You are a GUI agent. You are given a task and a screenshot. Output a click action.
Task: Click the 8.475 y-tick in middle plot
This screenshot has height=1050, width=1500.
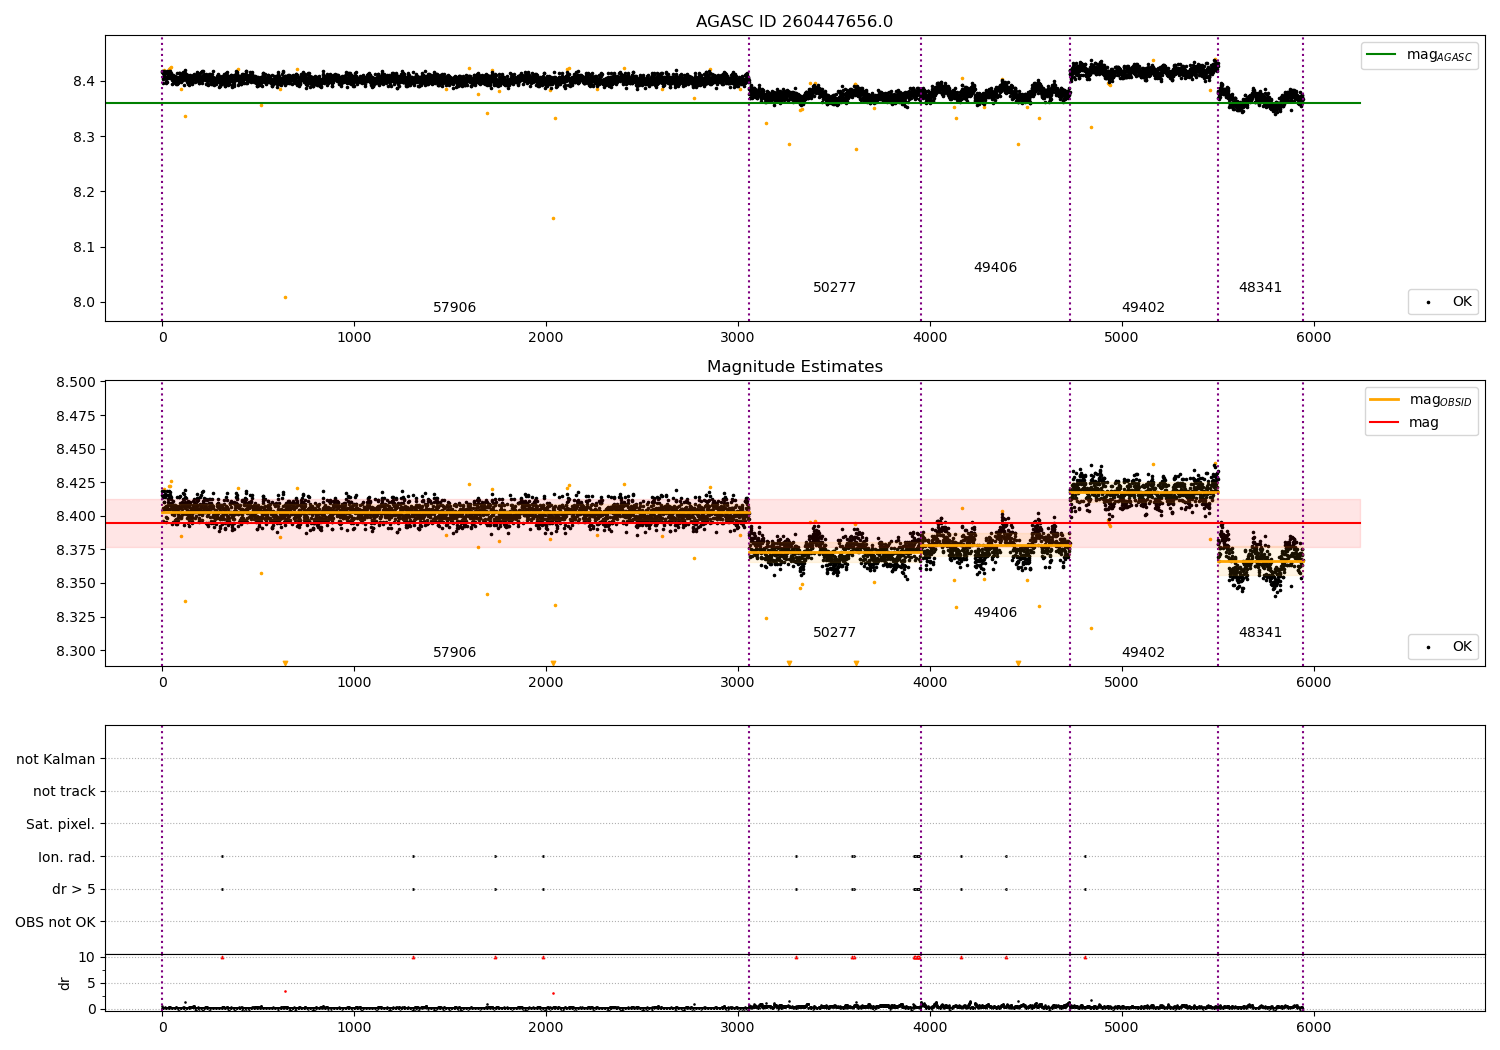coord(78,416)
